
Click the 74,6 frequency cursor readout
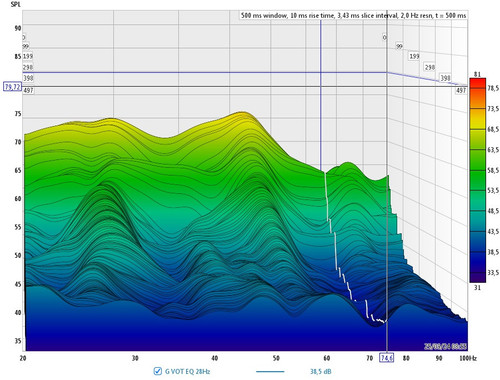[387, 358]
